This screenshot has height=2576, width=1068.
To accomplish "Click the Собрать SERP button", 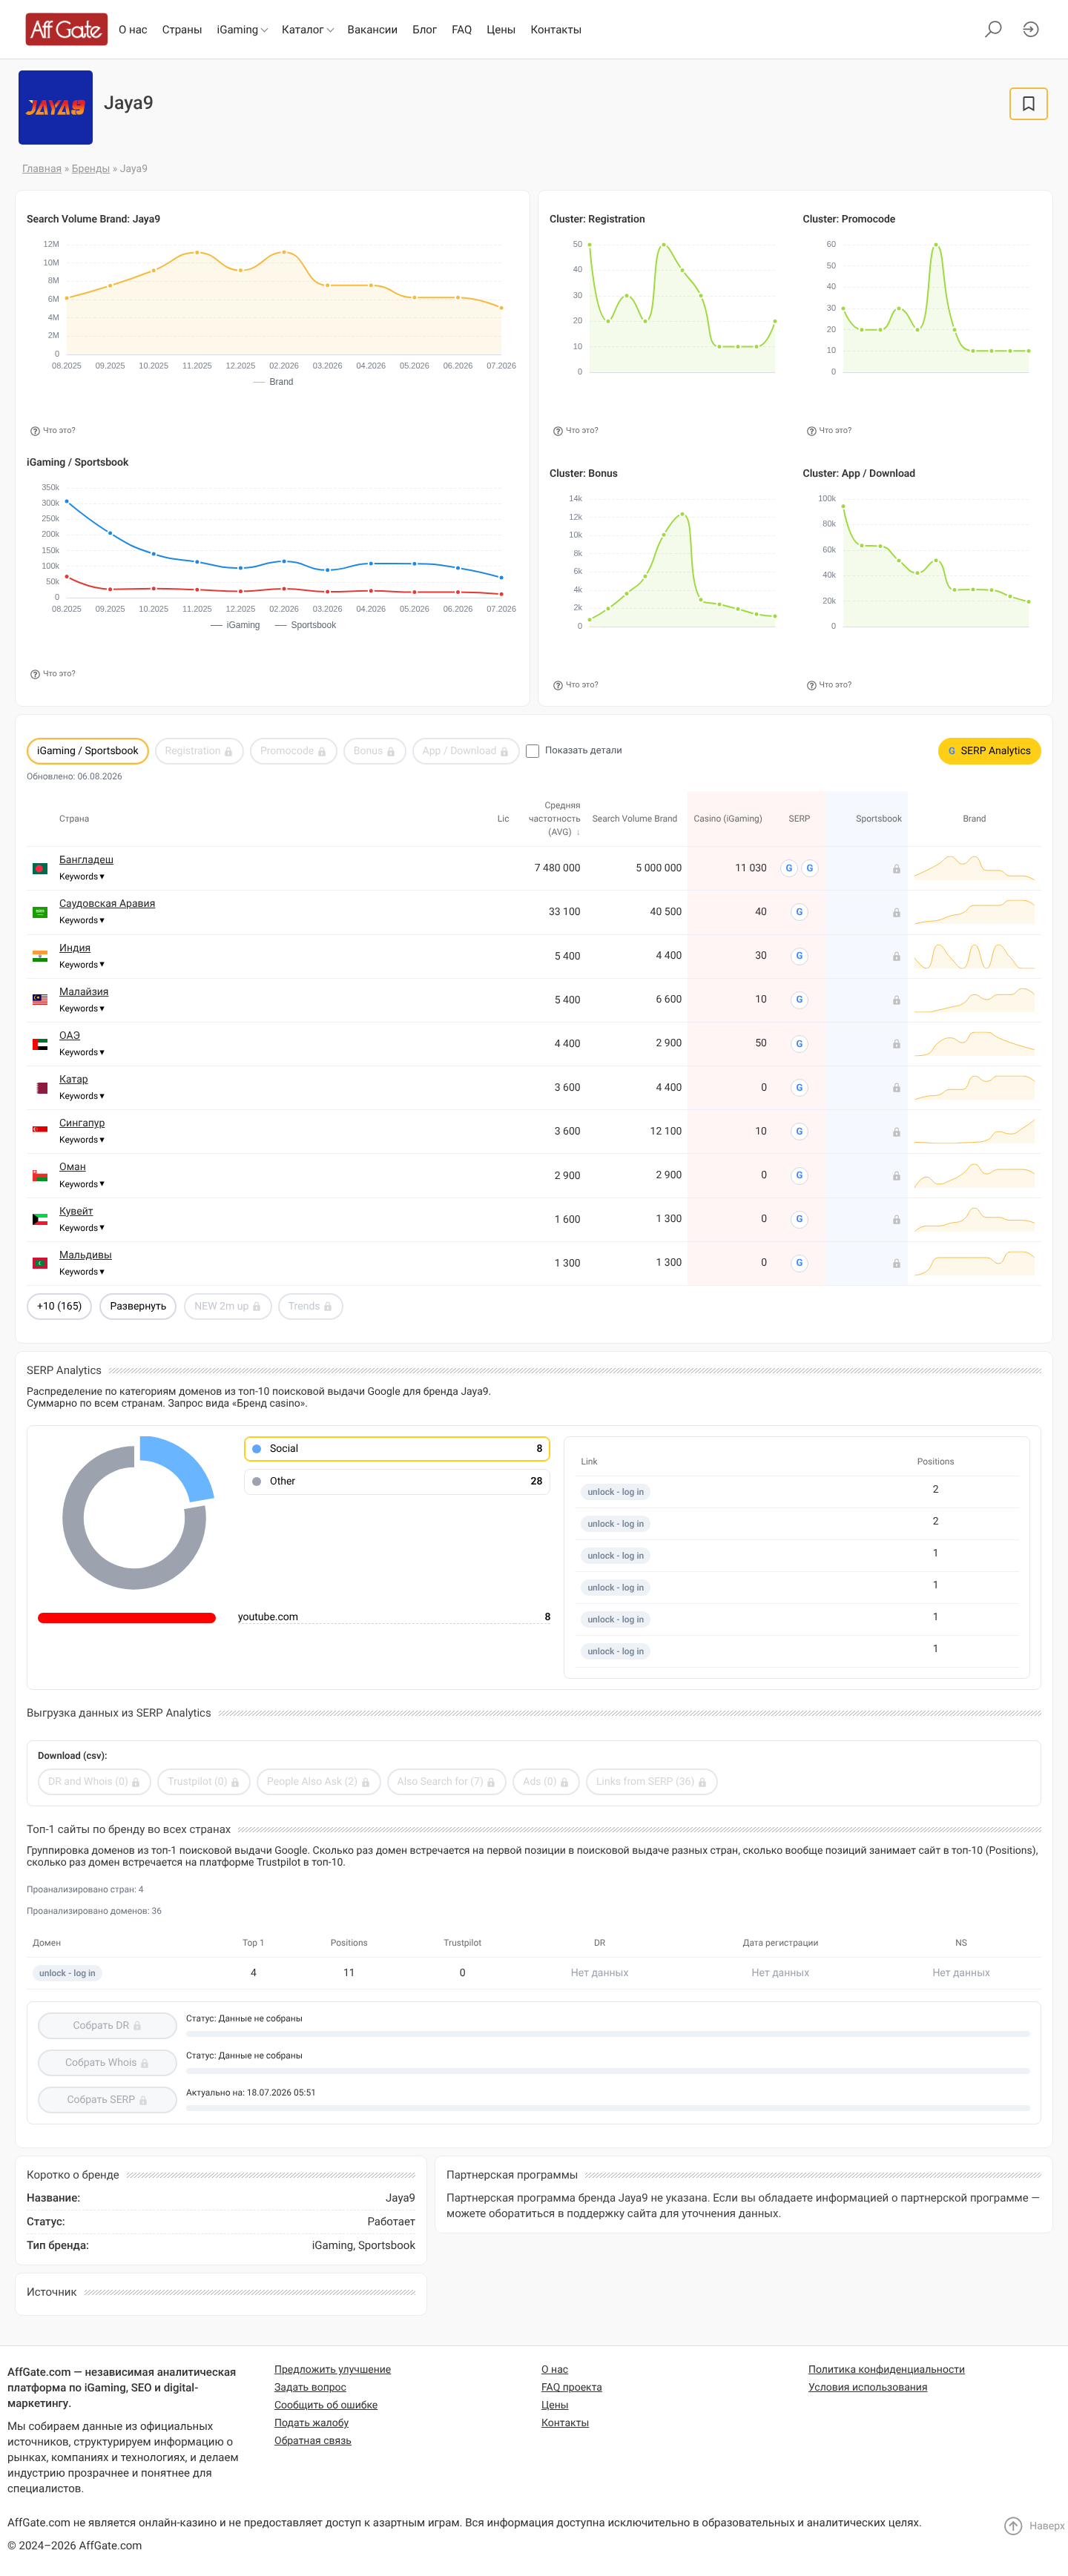I will tap(107, 2100).
